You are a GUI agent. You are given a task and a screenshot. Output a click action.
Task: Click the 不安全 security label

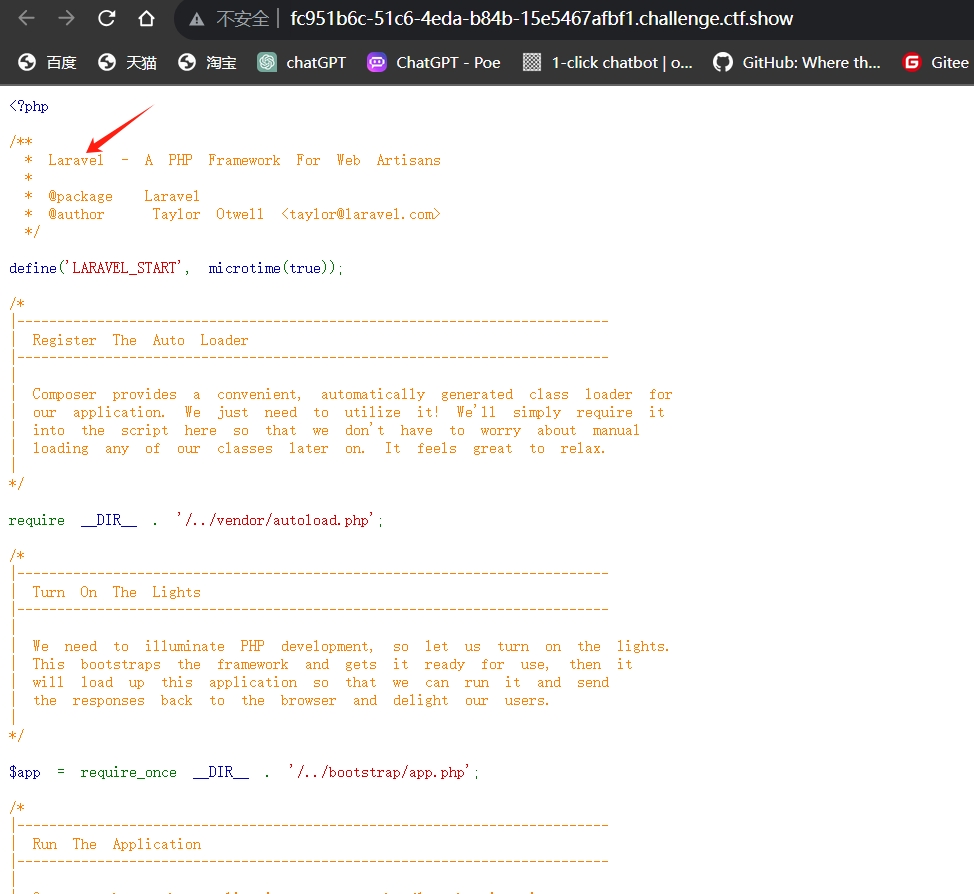242,19
